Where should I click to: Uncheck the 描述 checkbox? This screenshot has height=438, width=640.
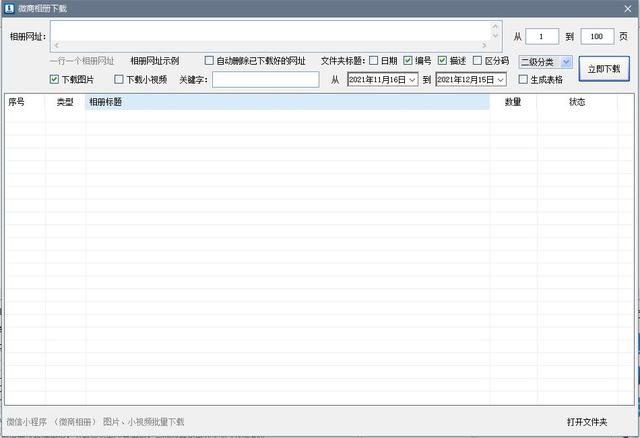point(441,61)
